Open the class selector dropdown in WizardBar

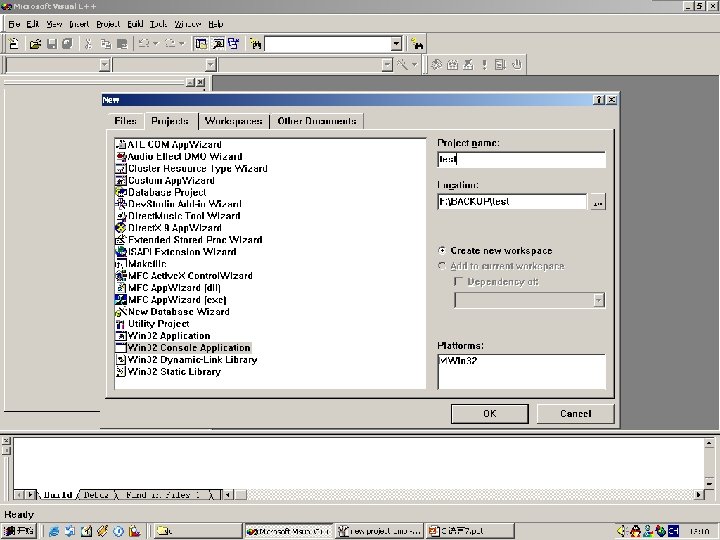(105, 65)
